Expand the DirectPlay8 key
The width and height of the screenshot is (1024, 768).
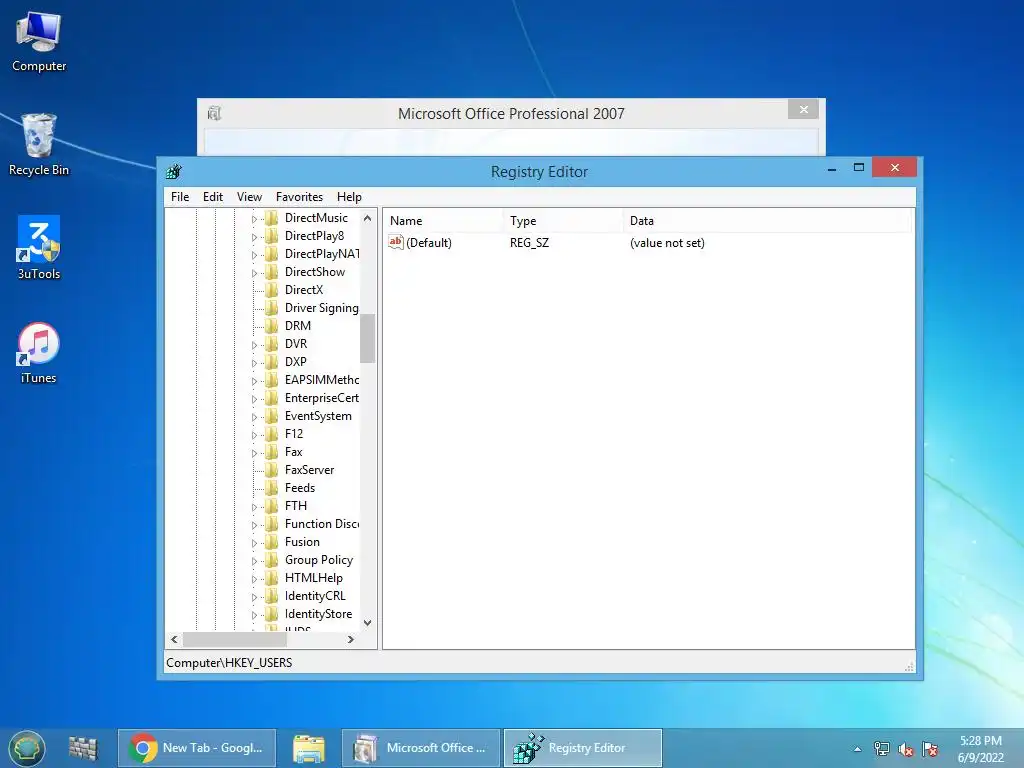coord(254,236)
